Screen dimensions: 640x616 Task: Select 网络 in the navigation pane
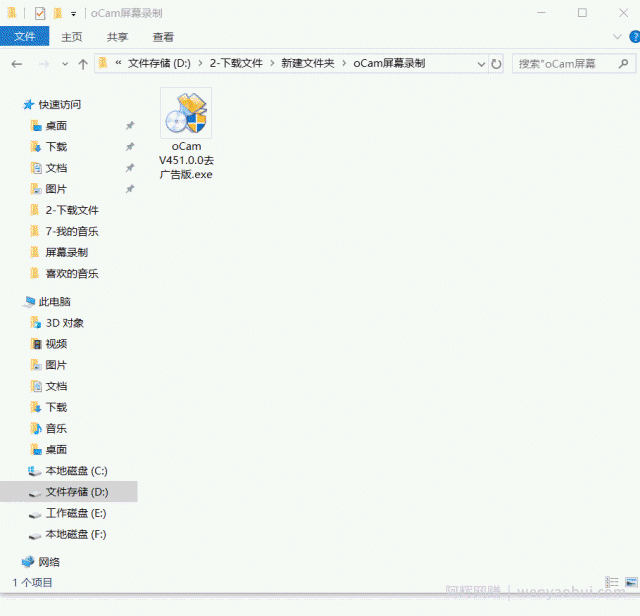49,562
